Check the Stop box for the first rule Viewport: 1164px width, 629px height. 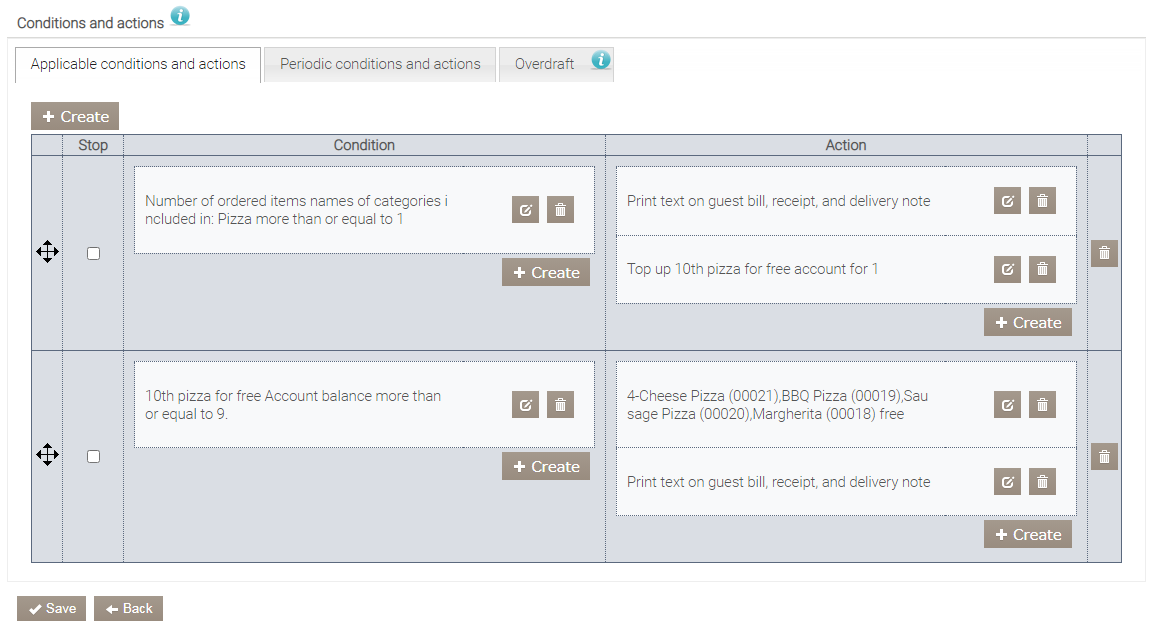[94, 253]
